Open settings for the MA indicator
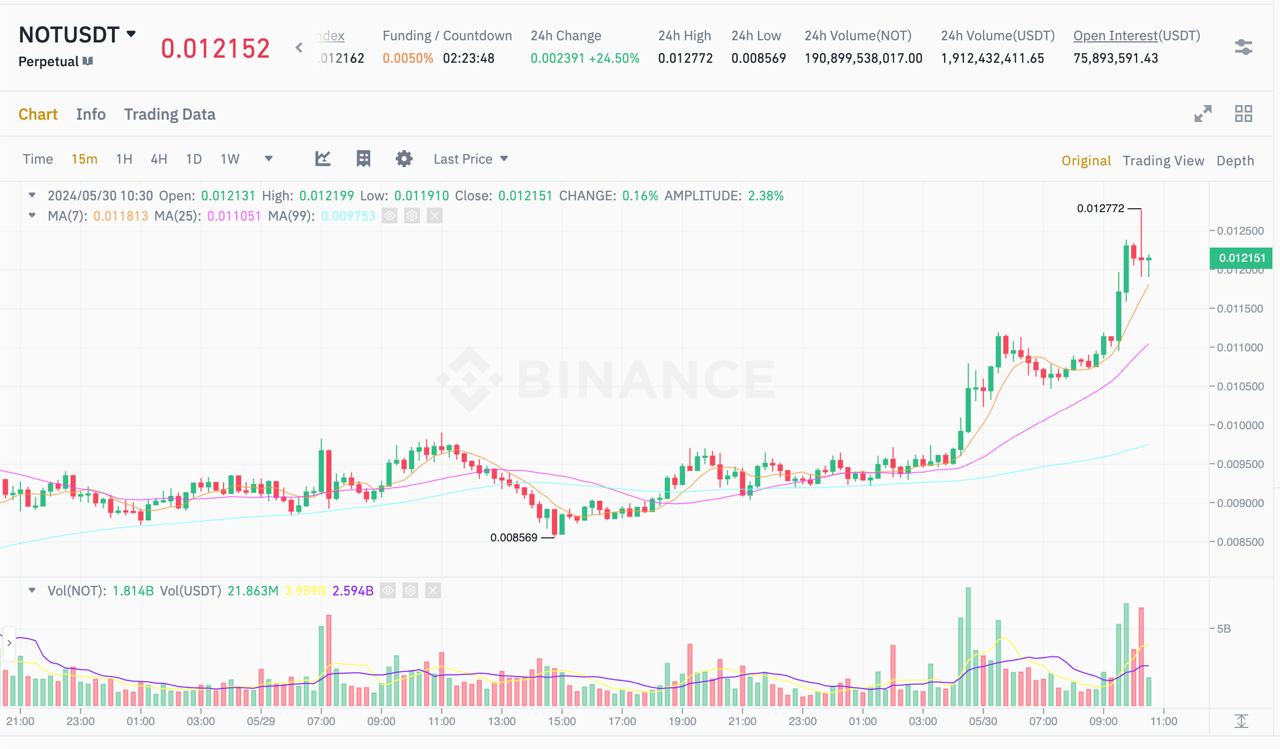This screenshot has width=1280, height=749. coord(412,215)
